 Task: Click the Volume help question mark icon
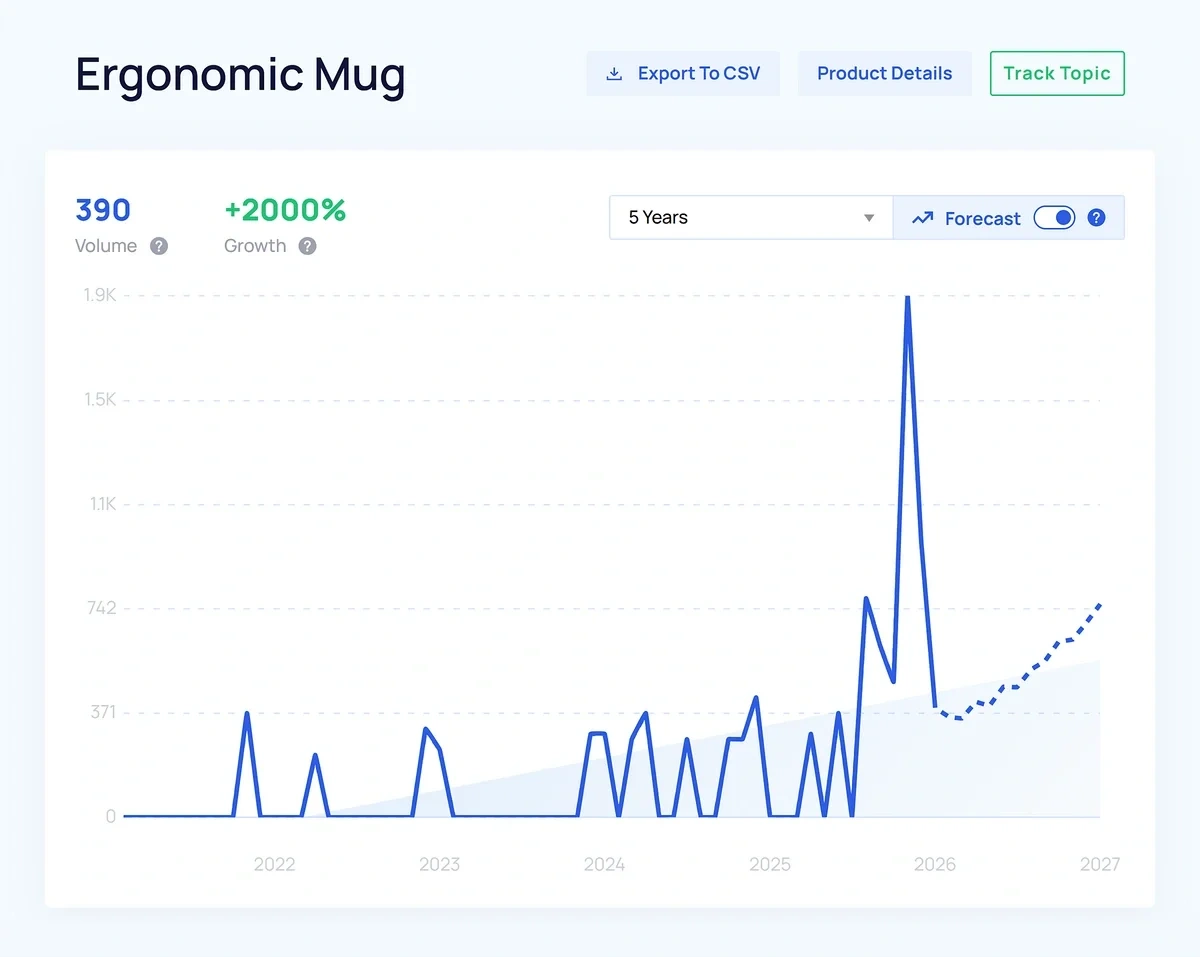[x=159, y=246]
